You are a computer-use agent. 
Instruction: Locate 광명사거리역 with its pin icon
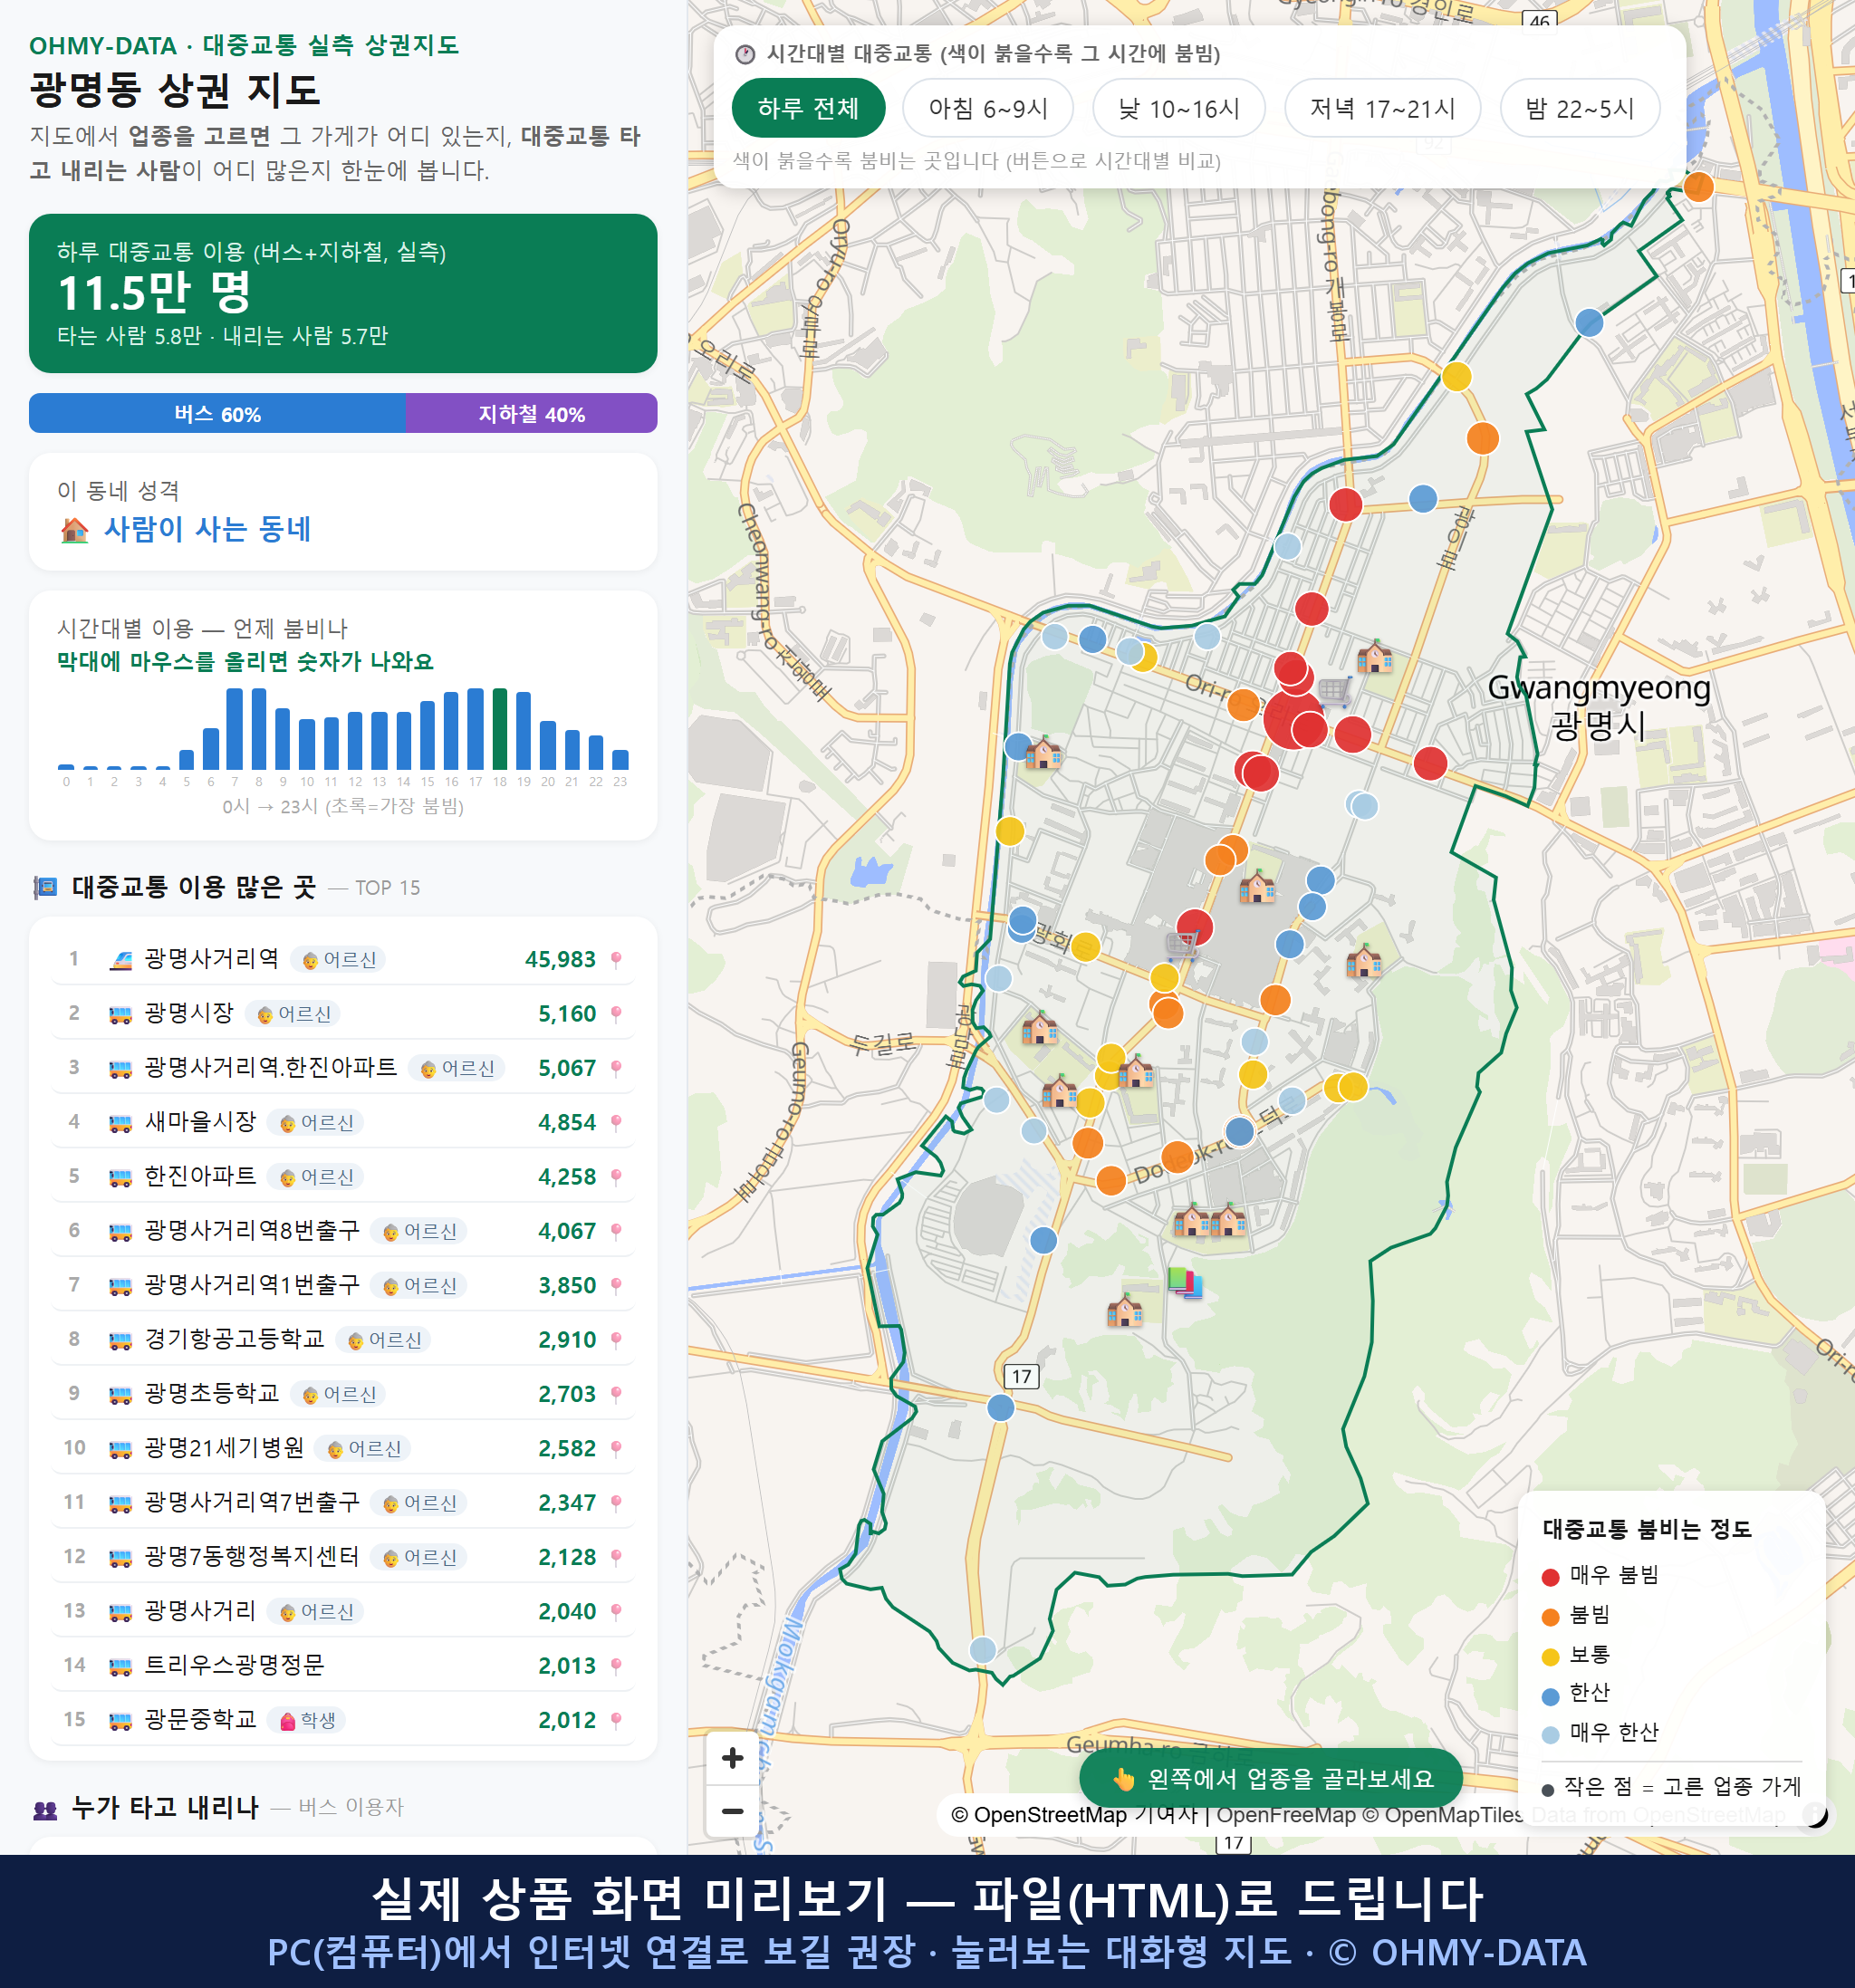pyautogui.click(x=616, y=960)
